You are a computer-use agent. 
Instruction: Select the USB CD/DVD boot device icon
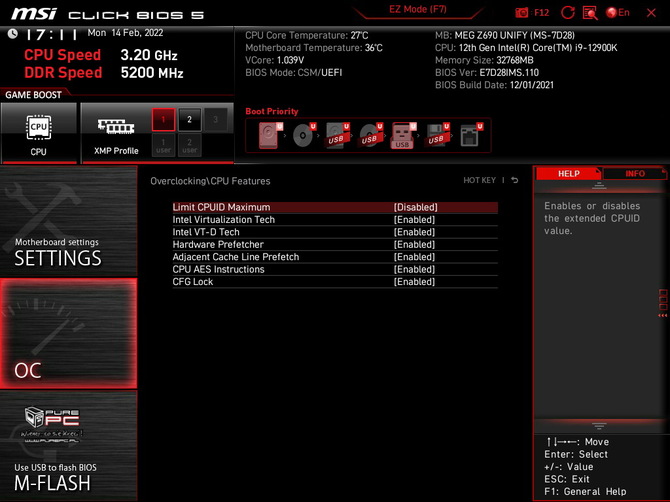click(370, 135)
